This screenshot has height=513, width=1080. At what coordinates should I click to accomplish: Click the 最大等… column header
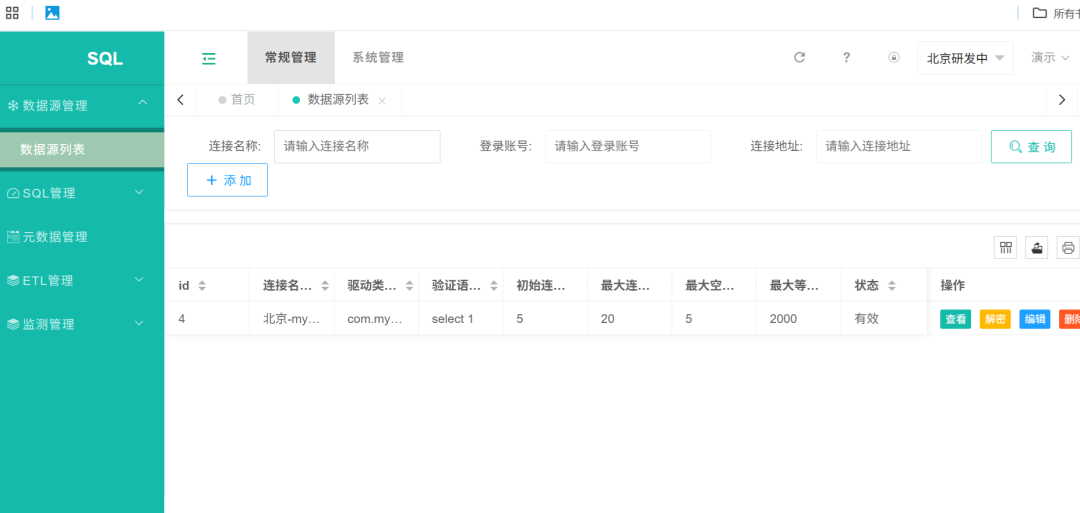click(x=798, y=285)
